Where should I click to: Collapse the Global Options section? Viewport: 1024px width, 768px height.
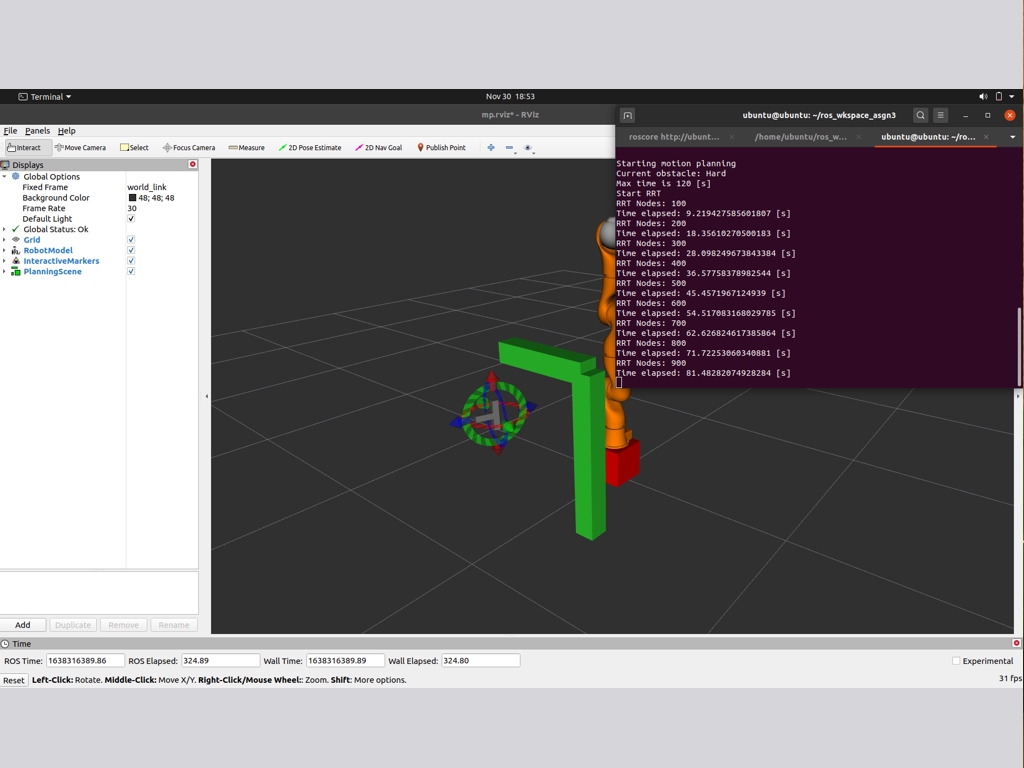(4, 177)
